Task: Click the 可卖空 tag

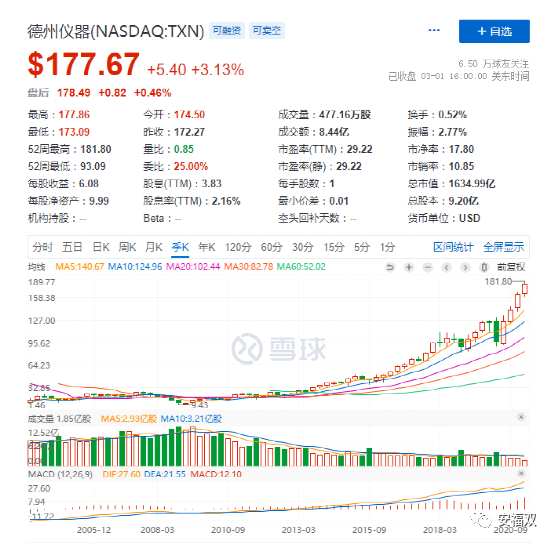Action: (x=267, y=31)
